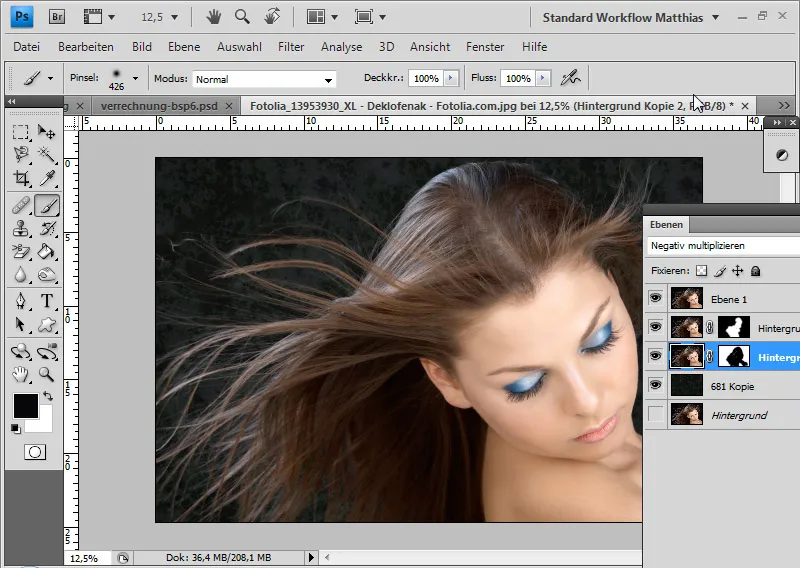The image size is (800, 568).
Task: Click the foreground color swatch
Action: tap(25, 405)
